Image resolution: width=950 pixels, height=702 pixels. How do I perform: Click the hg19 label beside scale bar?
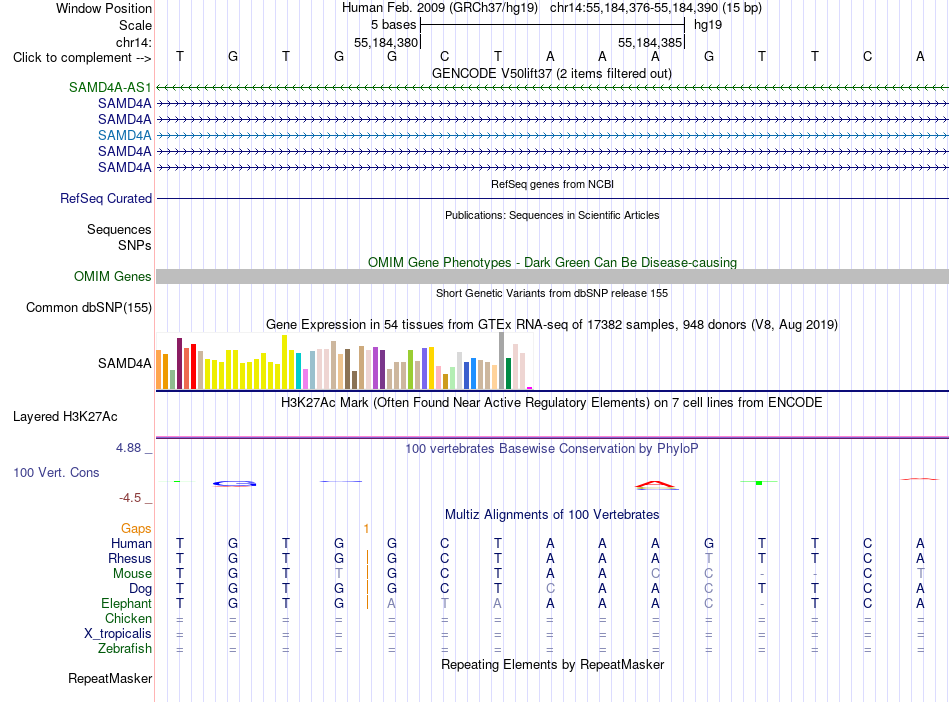pos(708,25)
